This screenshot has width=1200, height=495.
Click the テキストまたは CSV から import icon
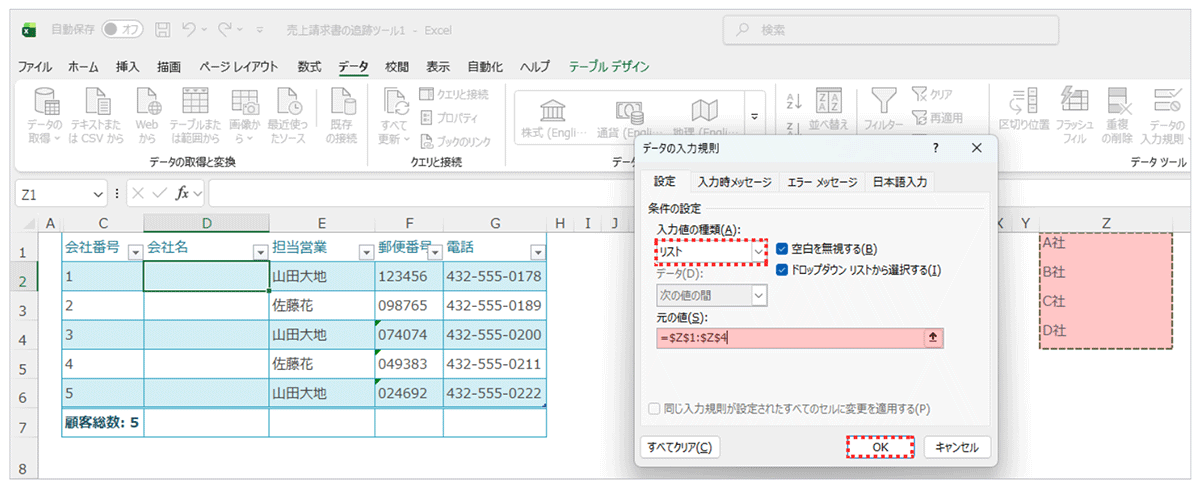pyautogui.click(x=96, y=102)
